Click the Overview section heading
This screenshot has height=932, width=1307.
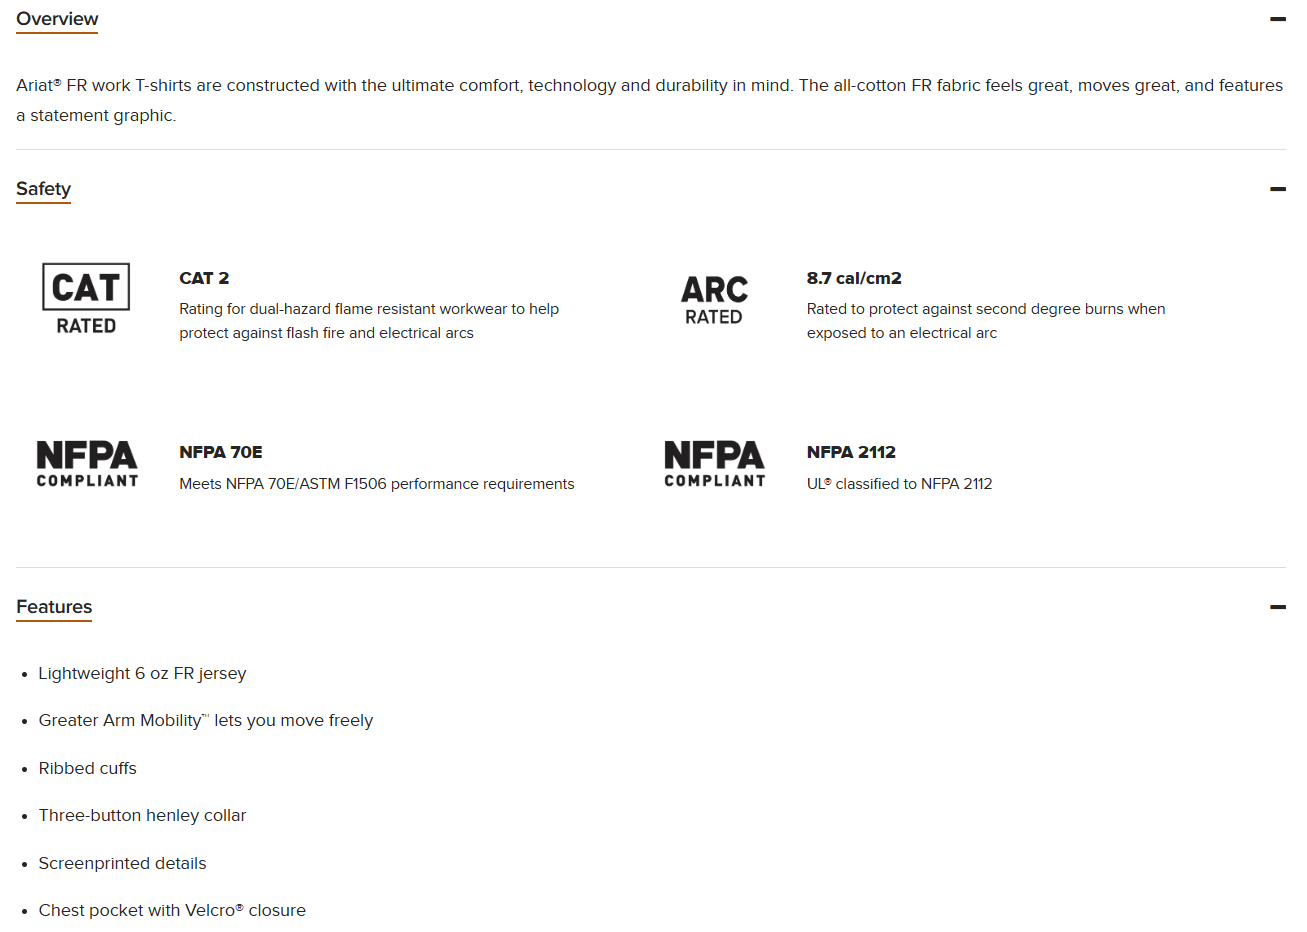click(57, 19)
